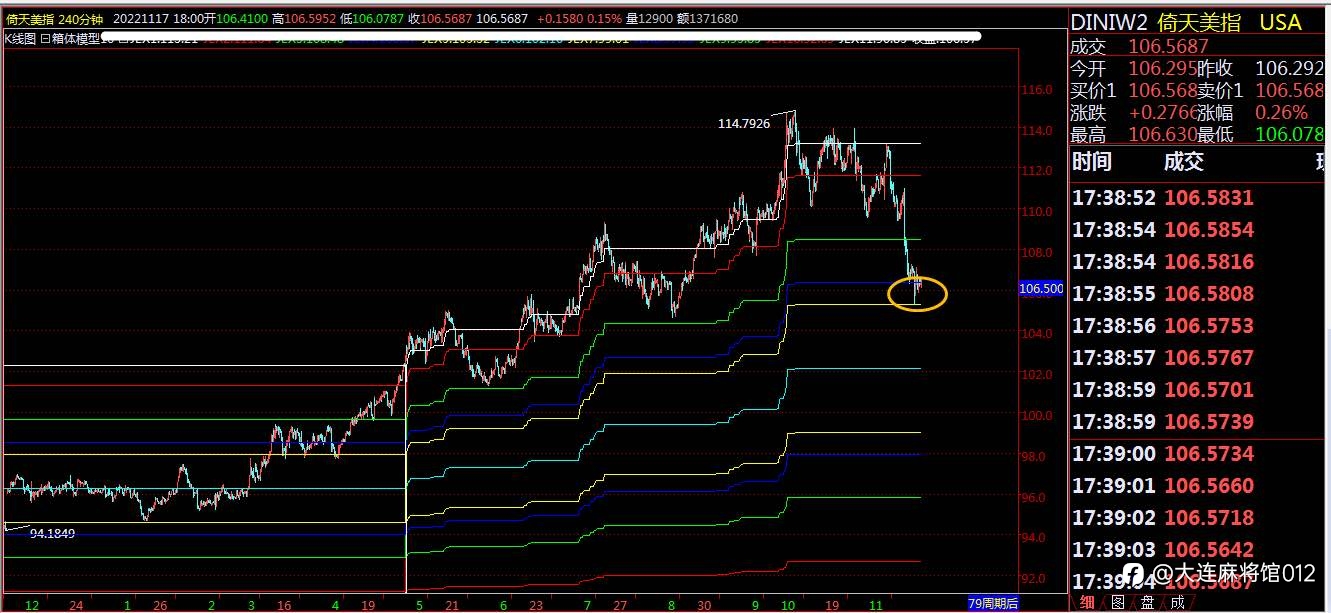Switch to the 盘 tab

(1147, 602)
